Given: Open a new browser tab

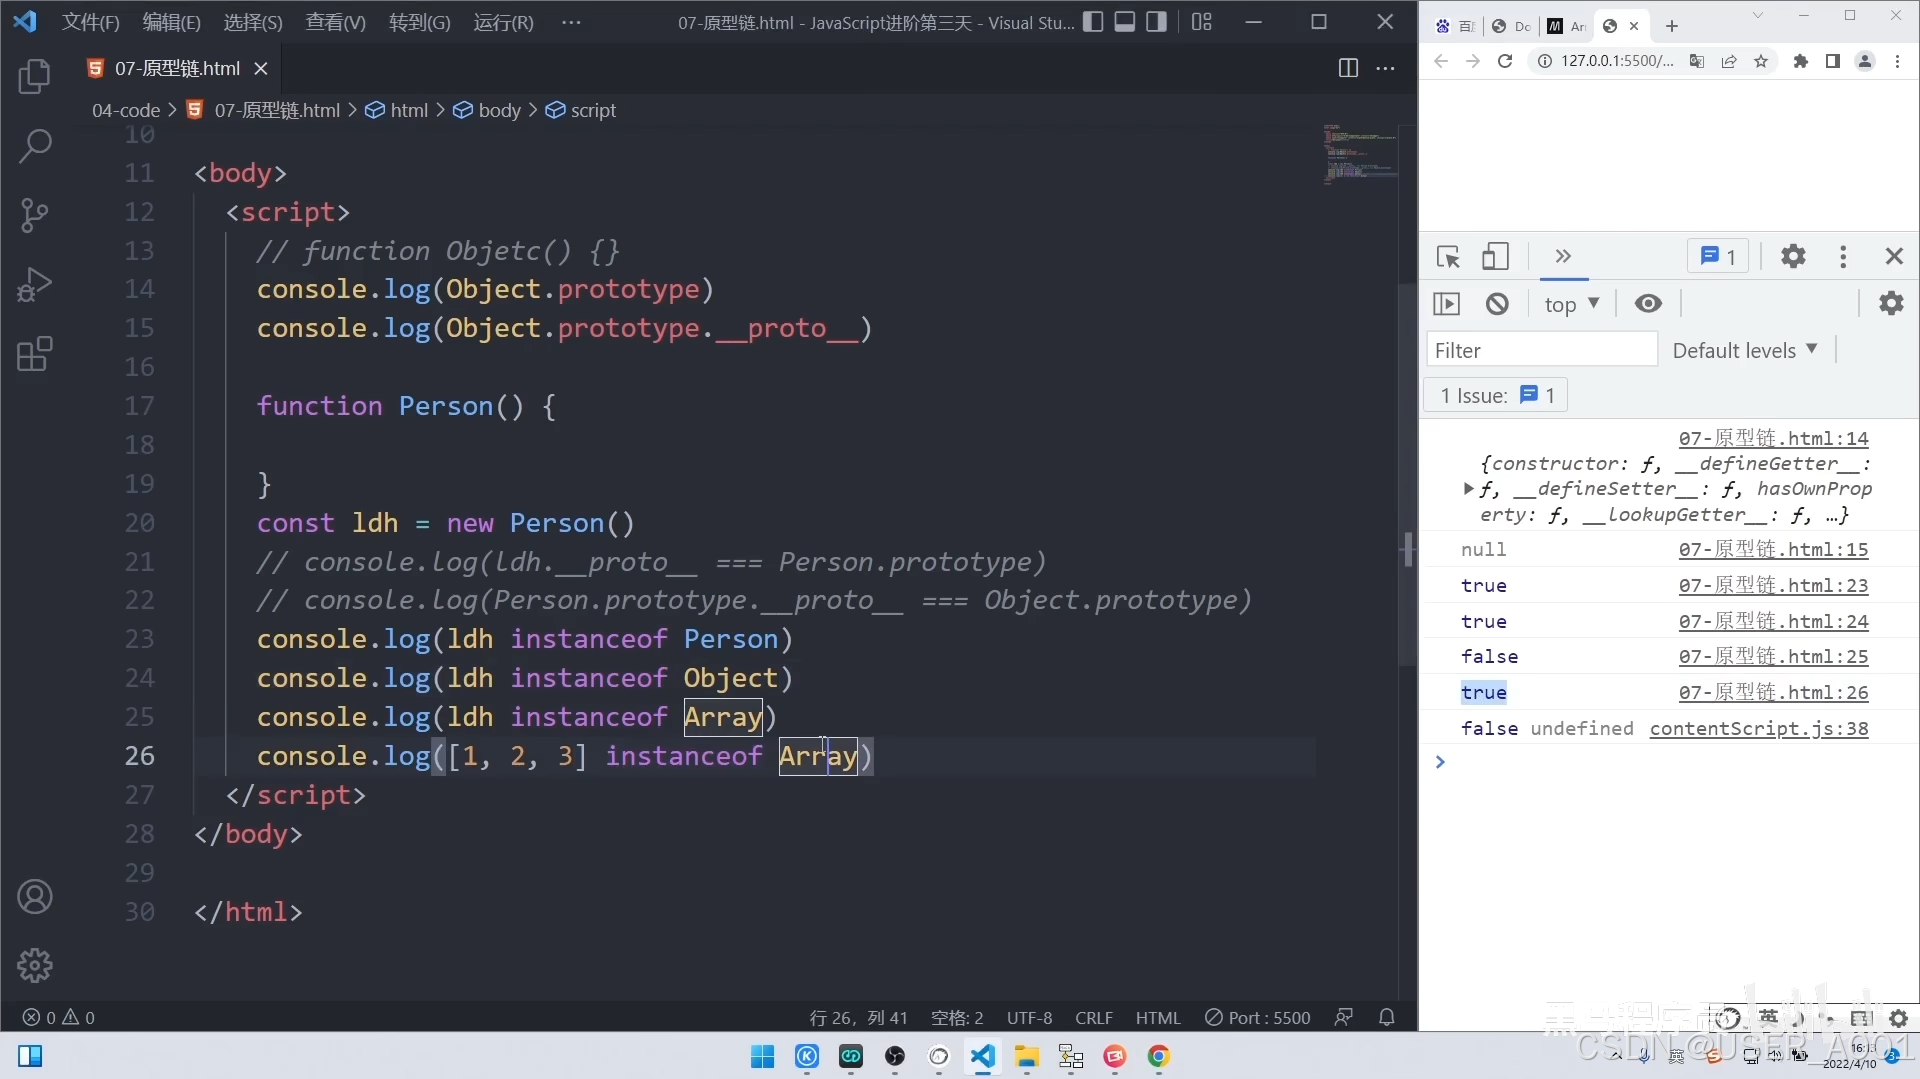Looking at the screenshot, I should tap(1672, 26).
